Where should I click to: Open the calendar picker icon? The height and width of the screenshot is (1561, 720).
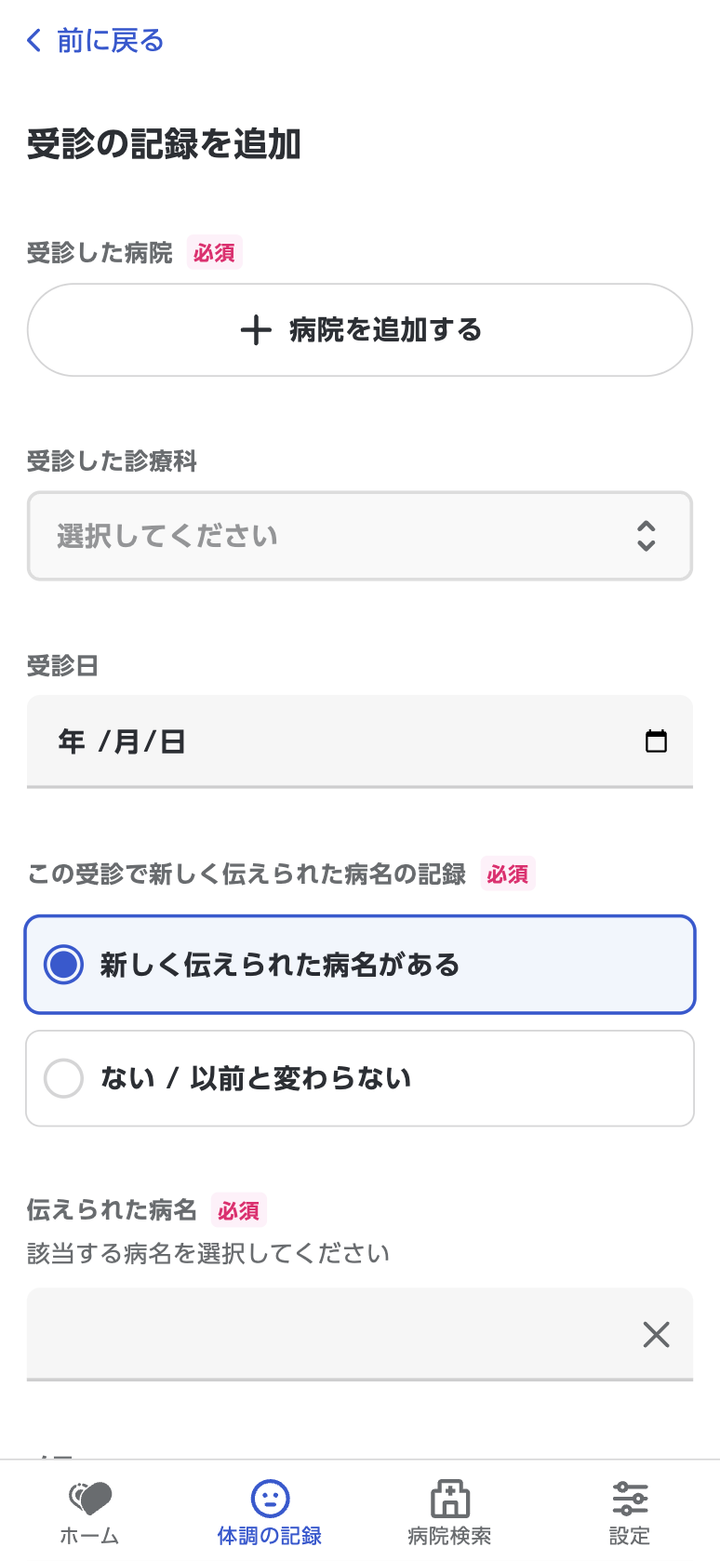pyautogui.click(x=656, y=741)
